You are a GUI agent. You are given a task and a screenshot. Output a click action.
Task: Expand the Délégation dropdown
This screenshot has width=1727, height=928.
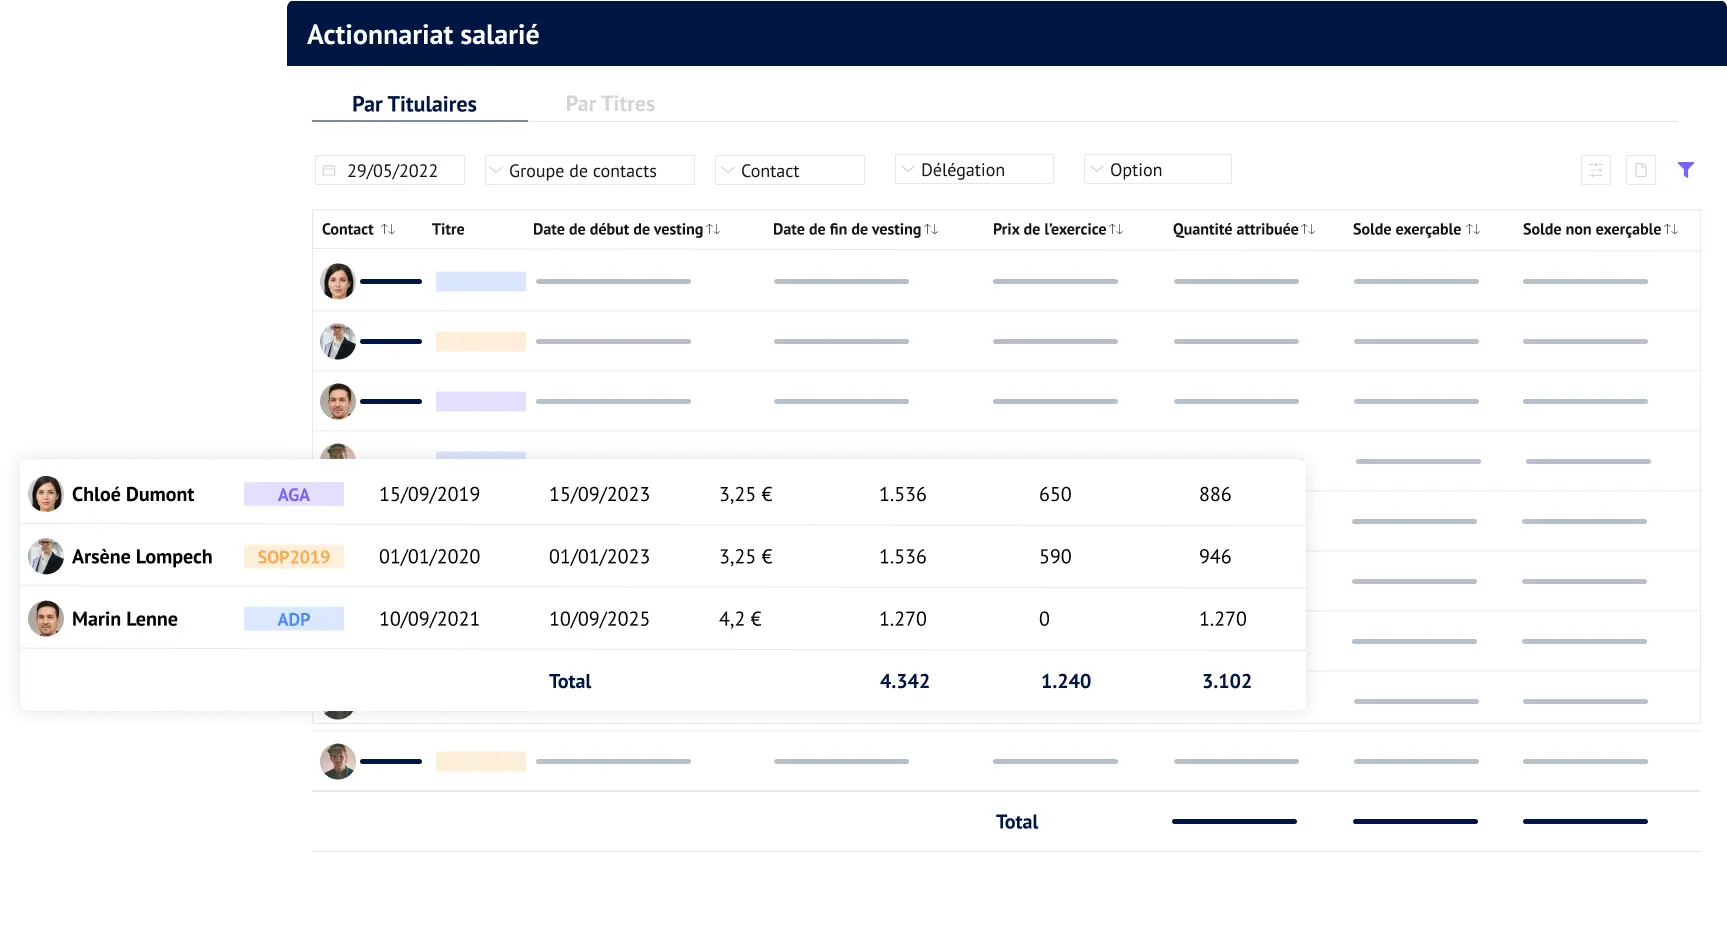pos(973,169)
